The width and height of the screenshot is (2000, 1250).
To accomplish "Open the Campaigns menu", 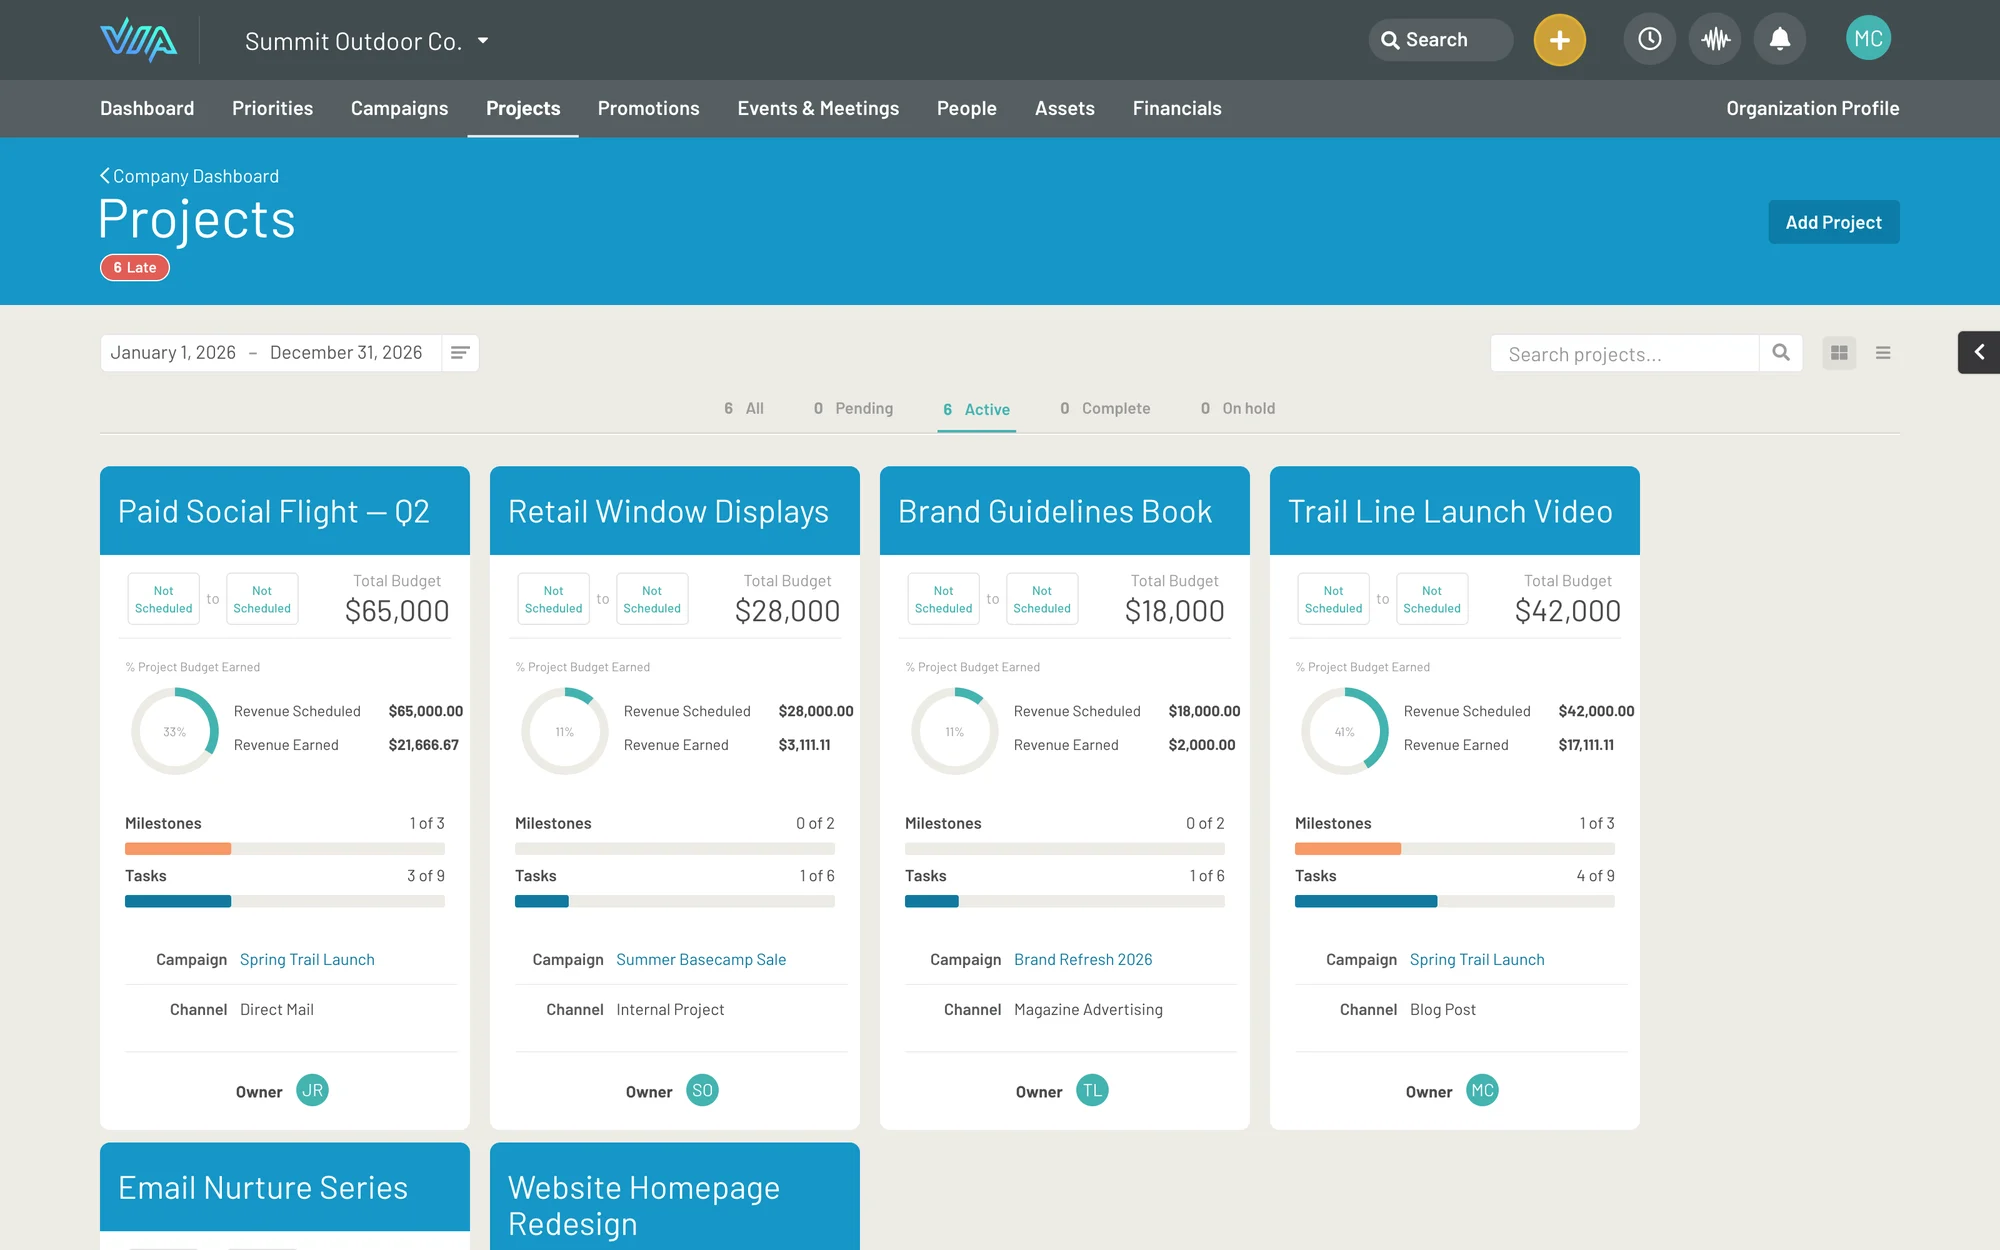I will pyautogui.click(x=399, y=108).
